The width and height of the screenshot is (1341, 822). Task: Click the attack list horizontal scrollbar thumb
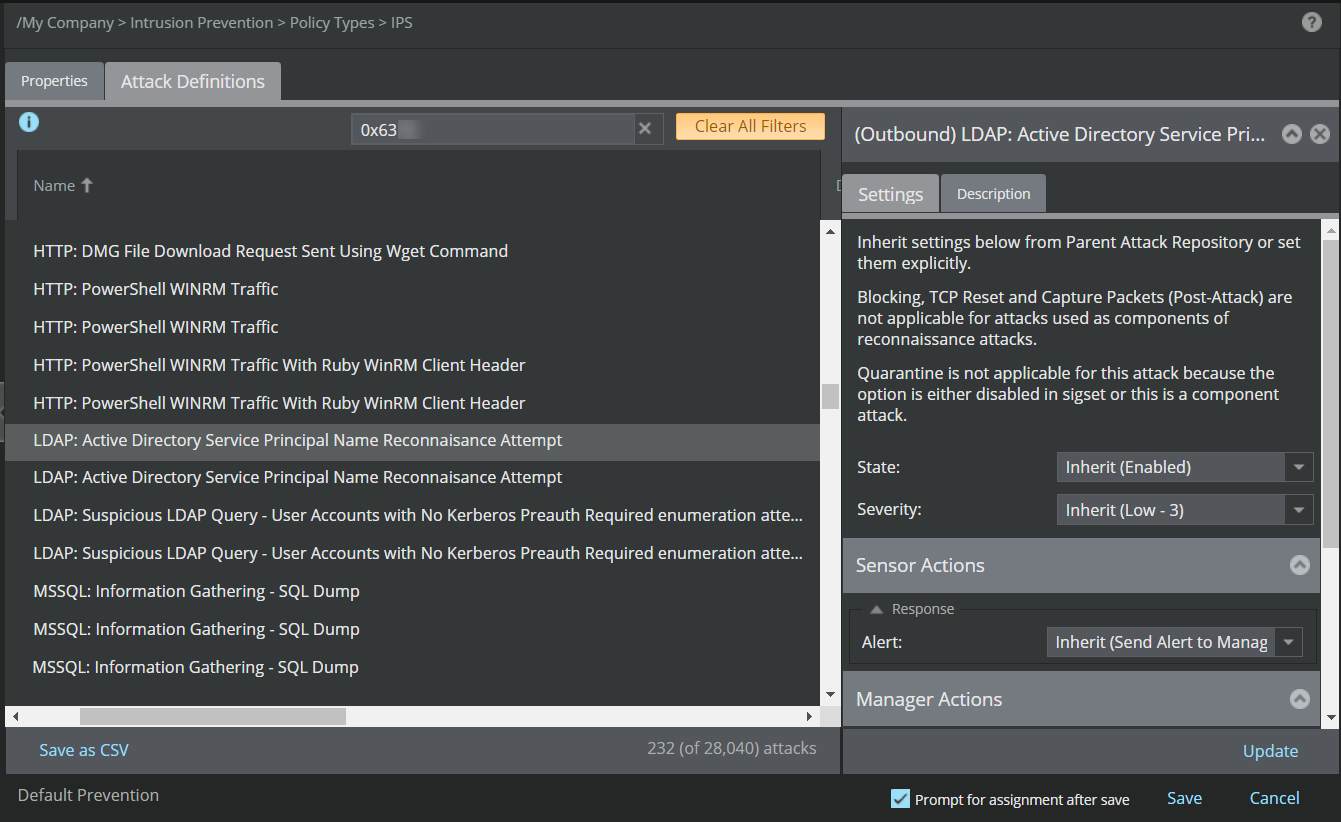coord(213,716)
